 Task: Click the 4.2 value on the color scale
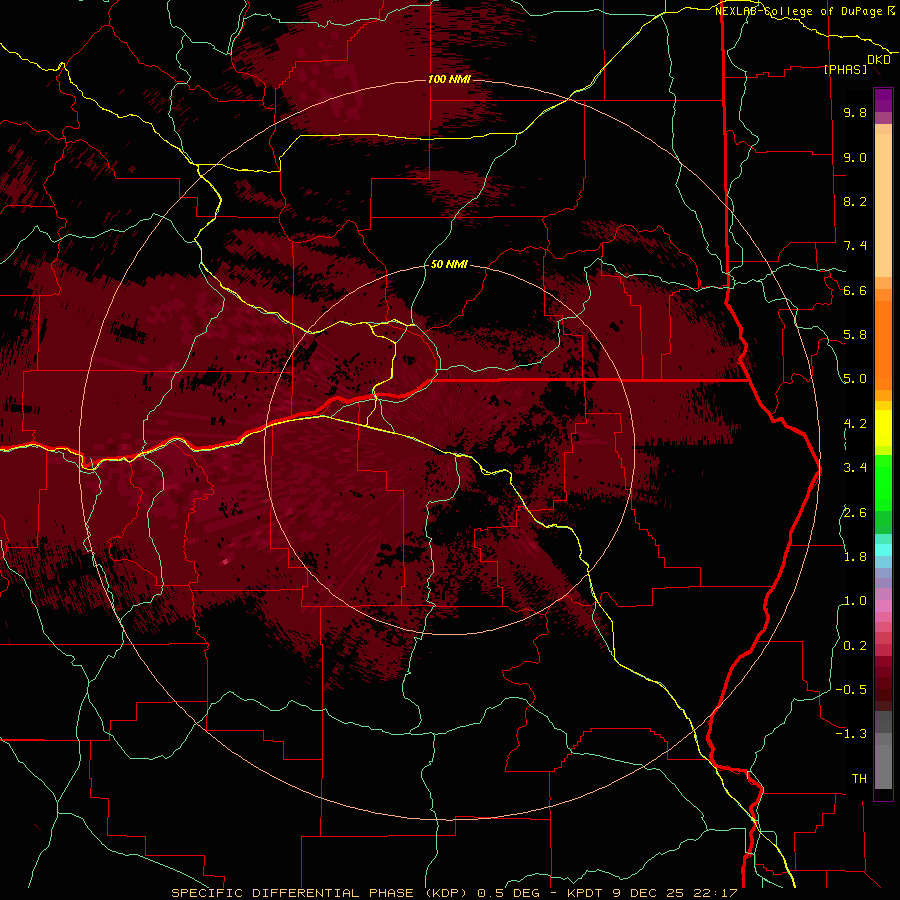[x=855, y=424]
